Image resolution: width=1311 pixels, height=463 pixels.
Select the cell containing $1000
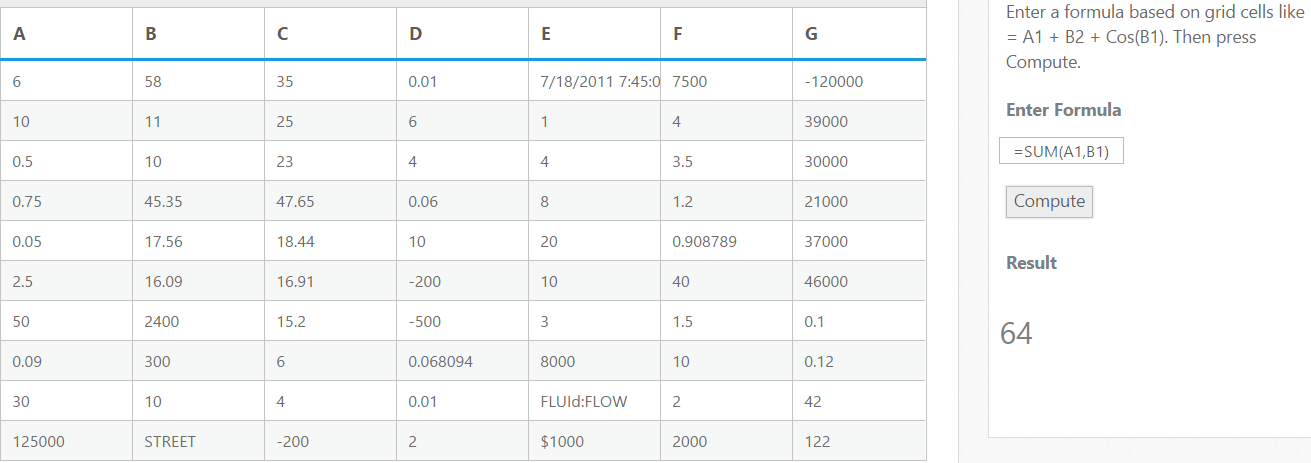pyautogui.click(x=594, y=441)
